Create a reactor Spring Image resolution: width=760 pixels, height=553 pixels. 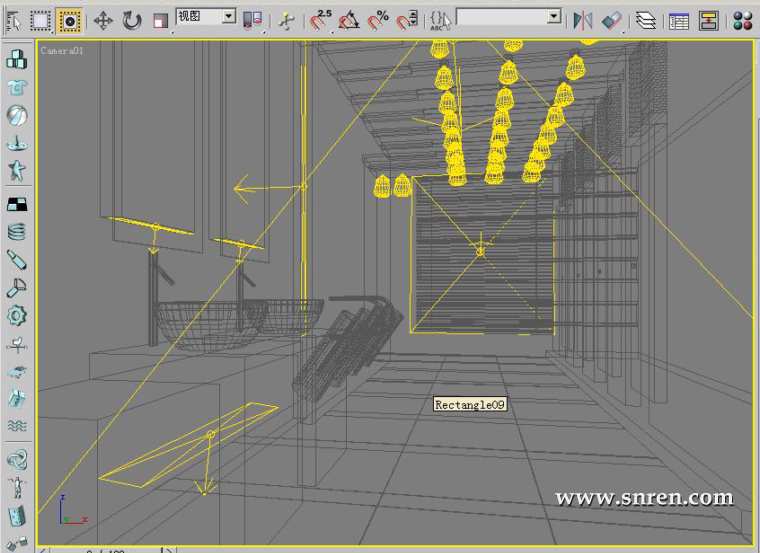[x=17, y=232]
